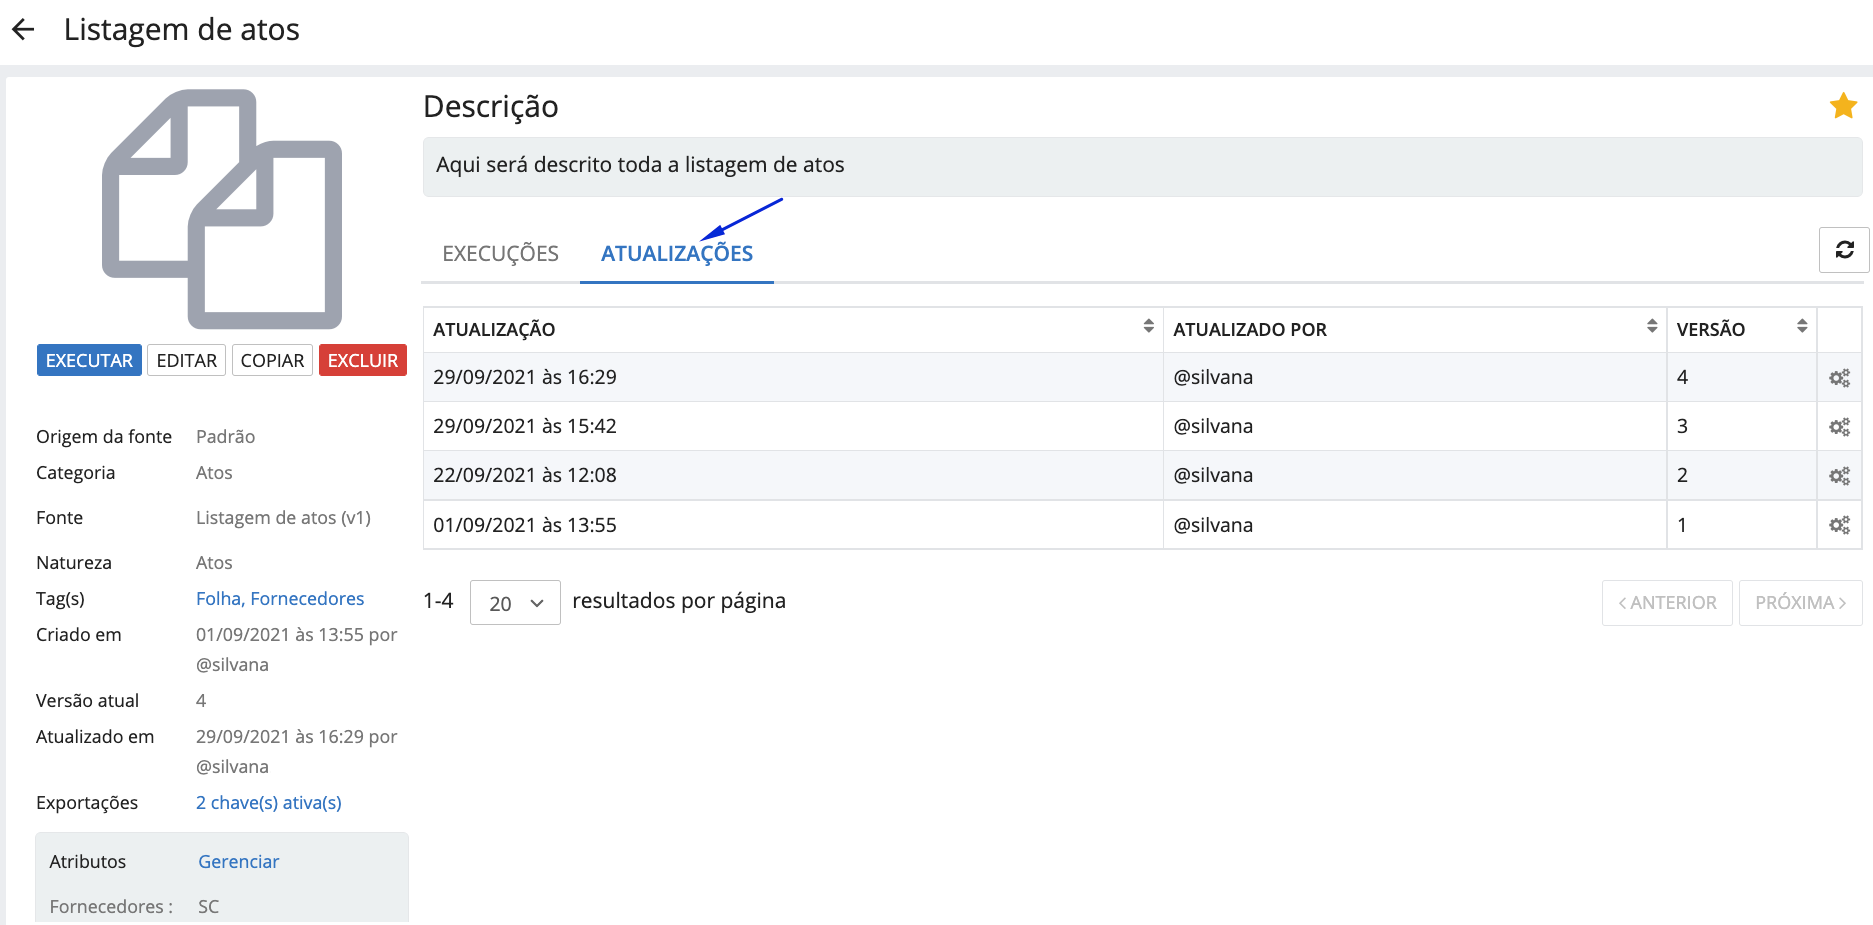Open the Folha tag link
The width and height of the screenshot is (1873, 925).
pos(219,599)
